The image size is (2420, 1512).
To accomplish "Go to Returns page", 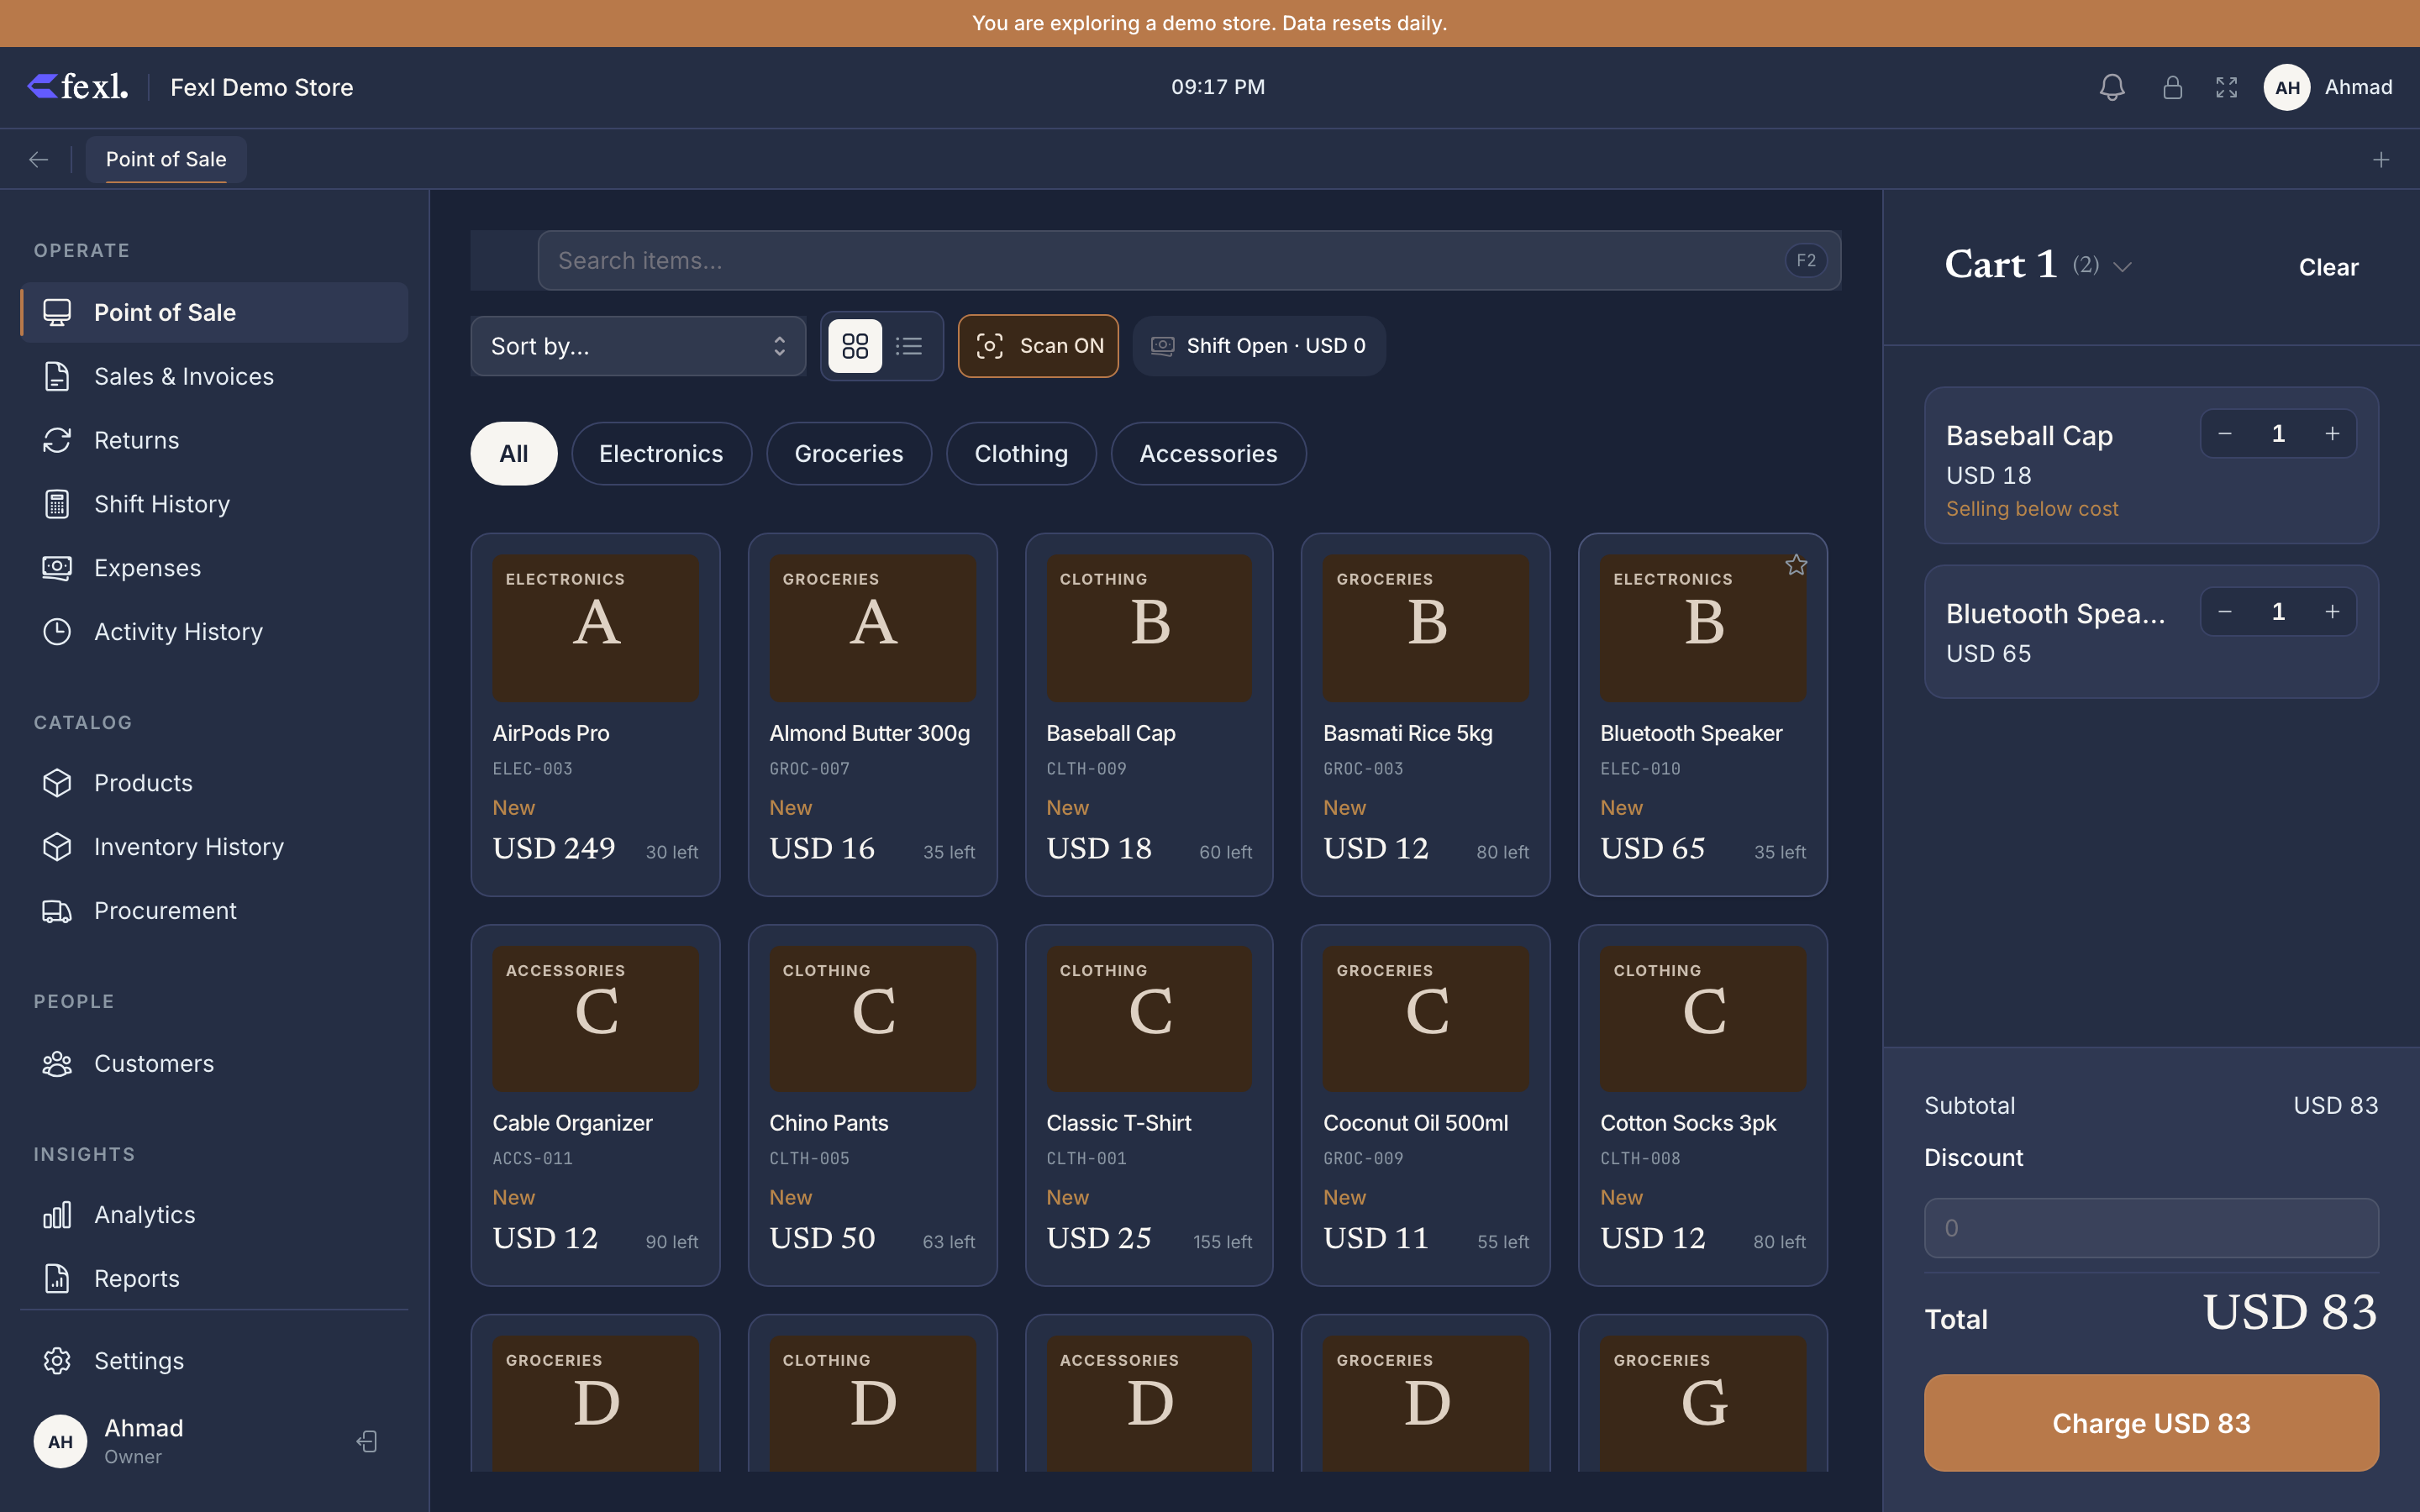I will pos(214,441).
